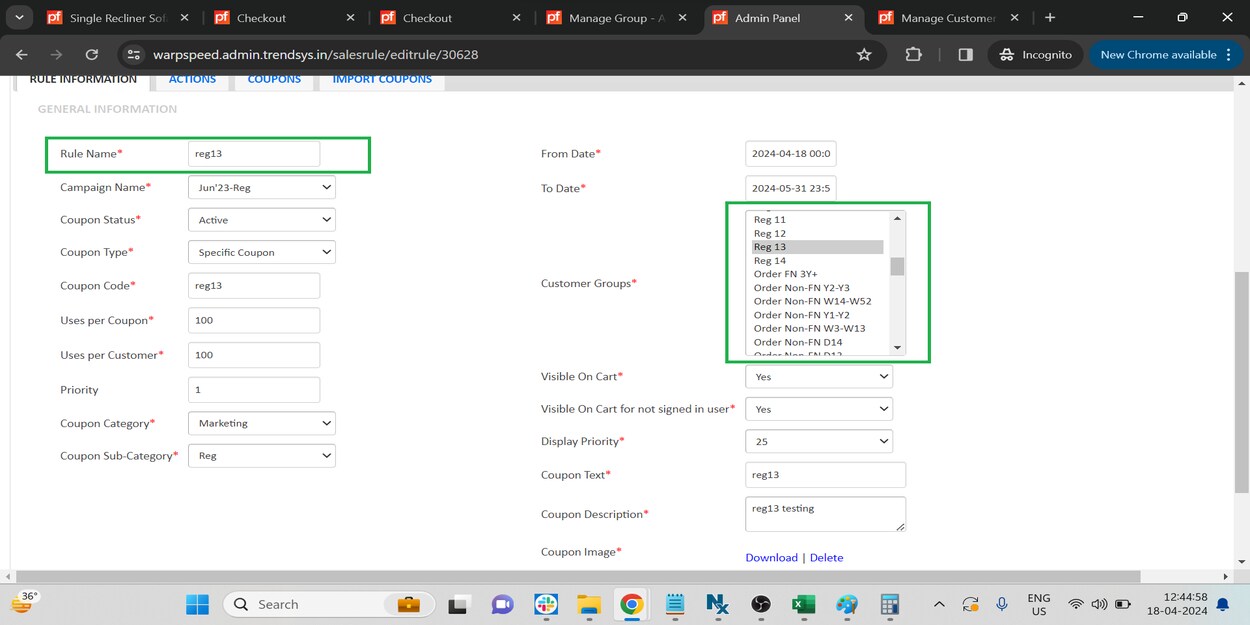1250x625 pixels.
Task: Open the browser extensions puzzle icon
Action: (913, 55)
